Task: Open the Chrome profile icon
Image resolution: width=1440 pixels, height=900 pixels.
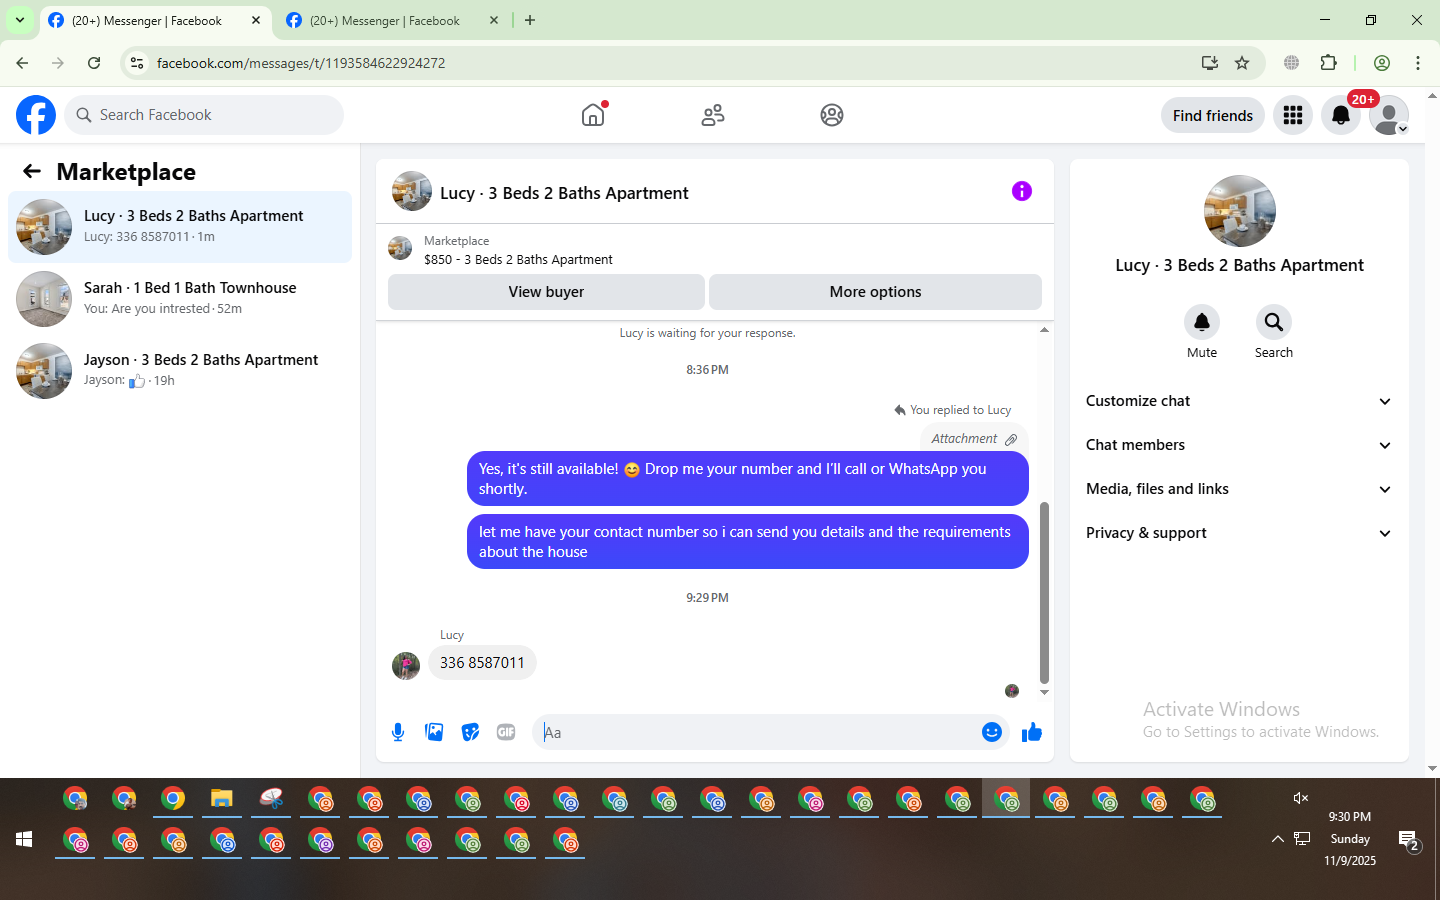Action: [1382, 63]
